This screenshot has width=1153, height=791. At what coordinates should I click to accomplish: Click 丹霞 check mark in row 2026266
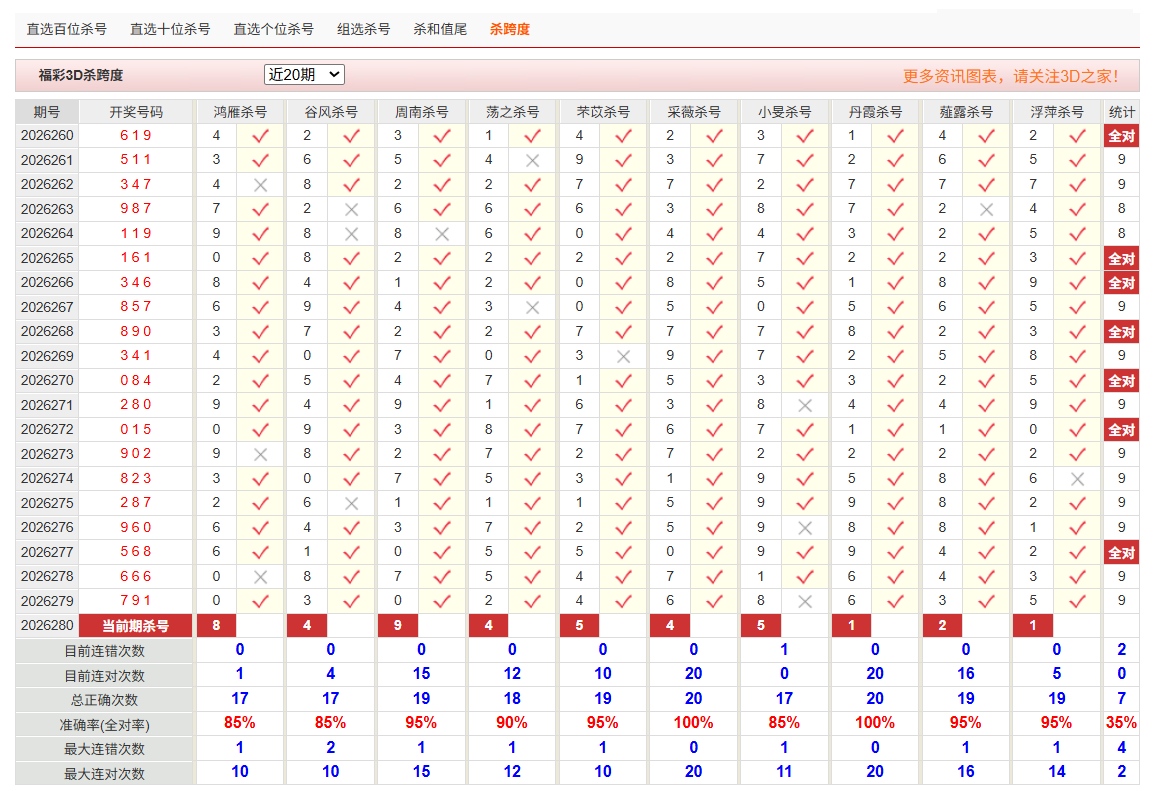pyautogui.click(x=896, y=283)
